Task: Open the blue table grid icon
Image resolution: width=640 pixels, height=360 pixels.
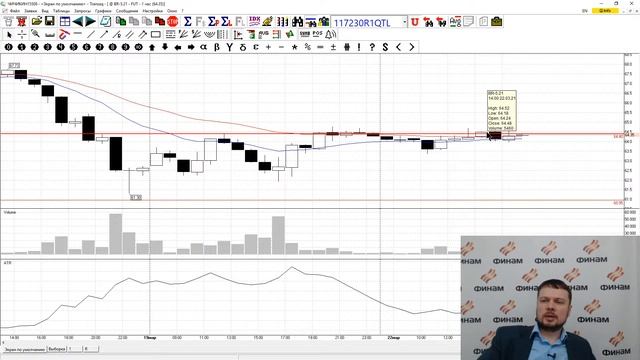Action: tap(65, 21)
